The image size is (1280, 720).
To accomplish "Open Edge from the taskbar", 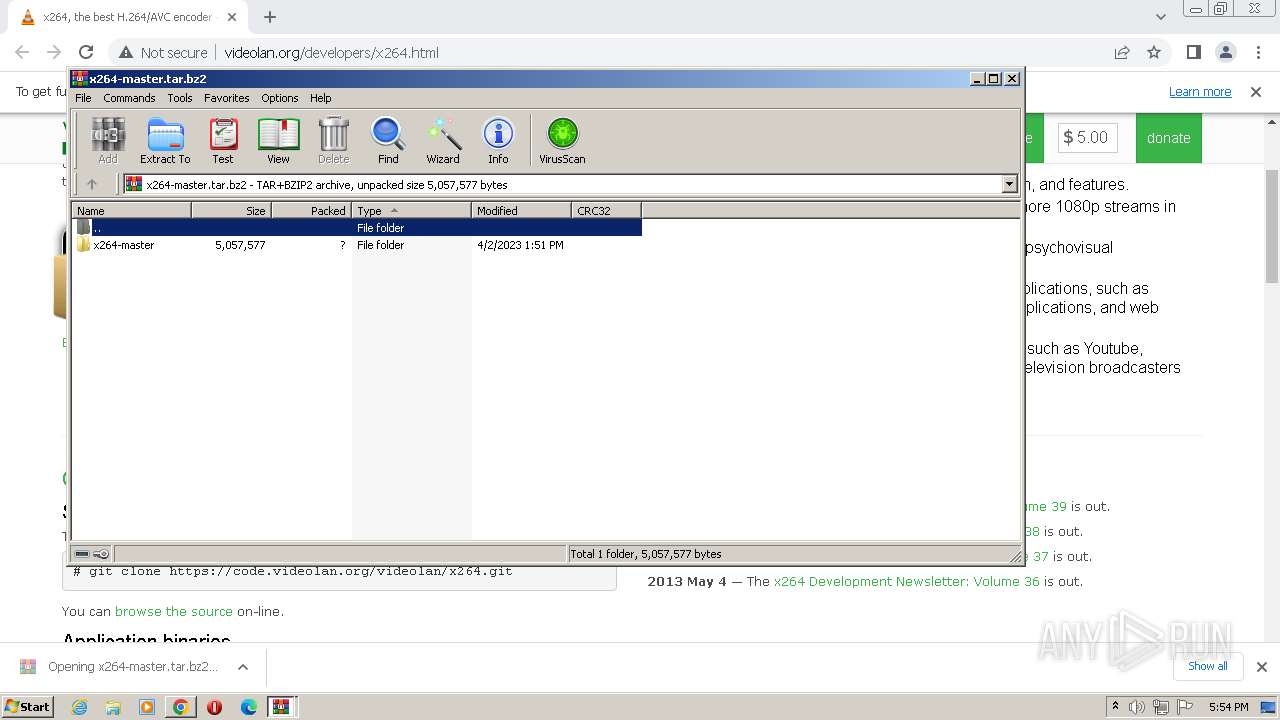I will coord(249,707).
